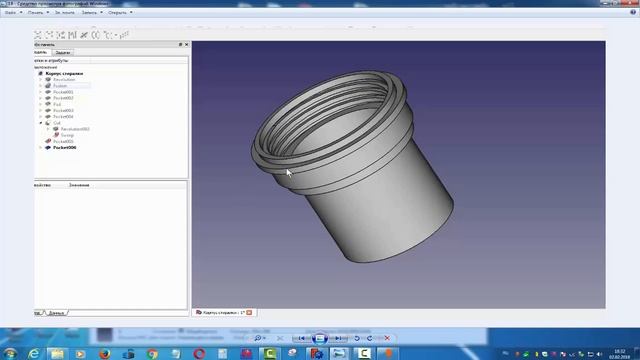
Task: Open Opera browser from the taskbar
Action: tap(199, 353)
